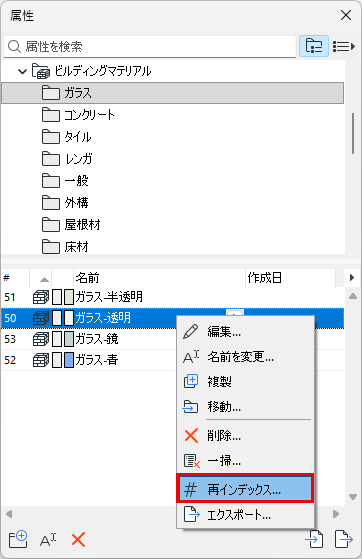Click building material icon of ガラス-鏡
Screen dimensions: 362x559
coord(41,339)
